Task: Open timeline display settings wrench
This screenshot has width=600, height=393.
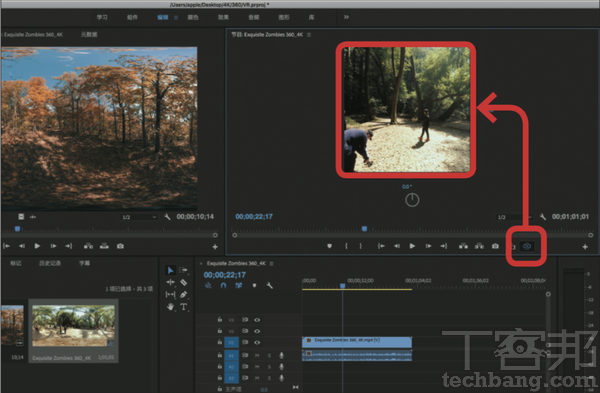Action: pyautogui.click(x=269, y=285)
